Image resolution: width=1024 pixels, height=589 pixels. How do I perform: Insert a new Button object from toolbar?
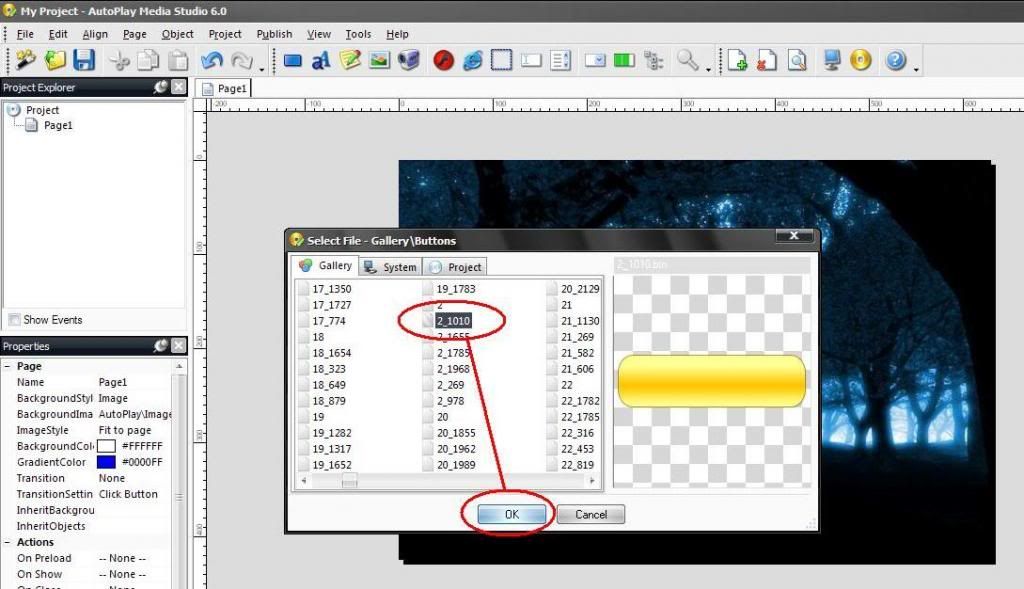pos(293,61)
